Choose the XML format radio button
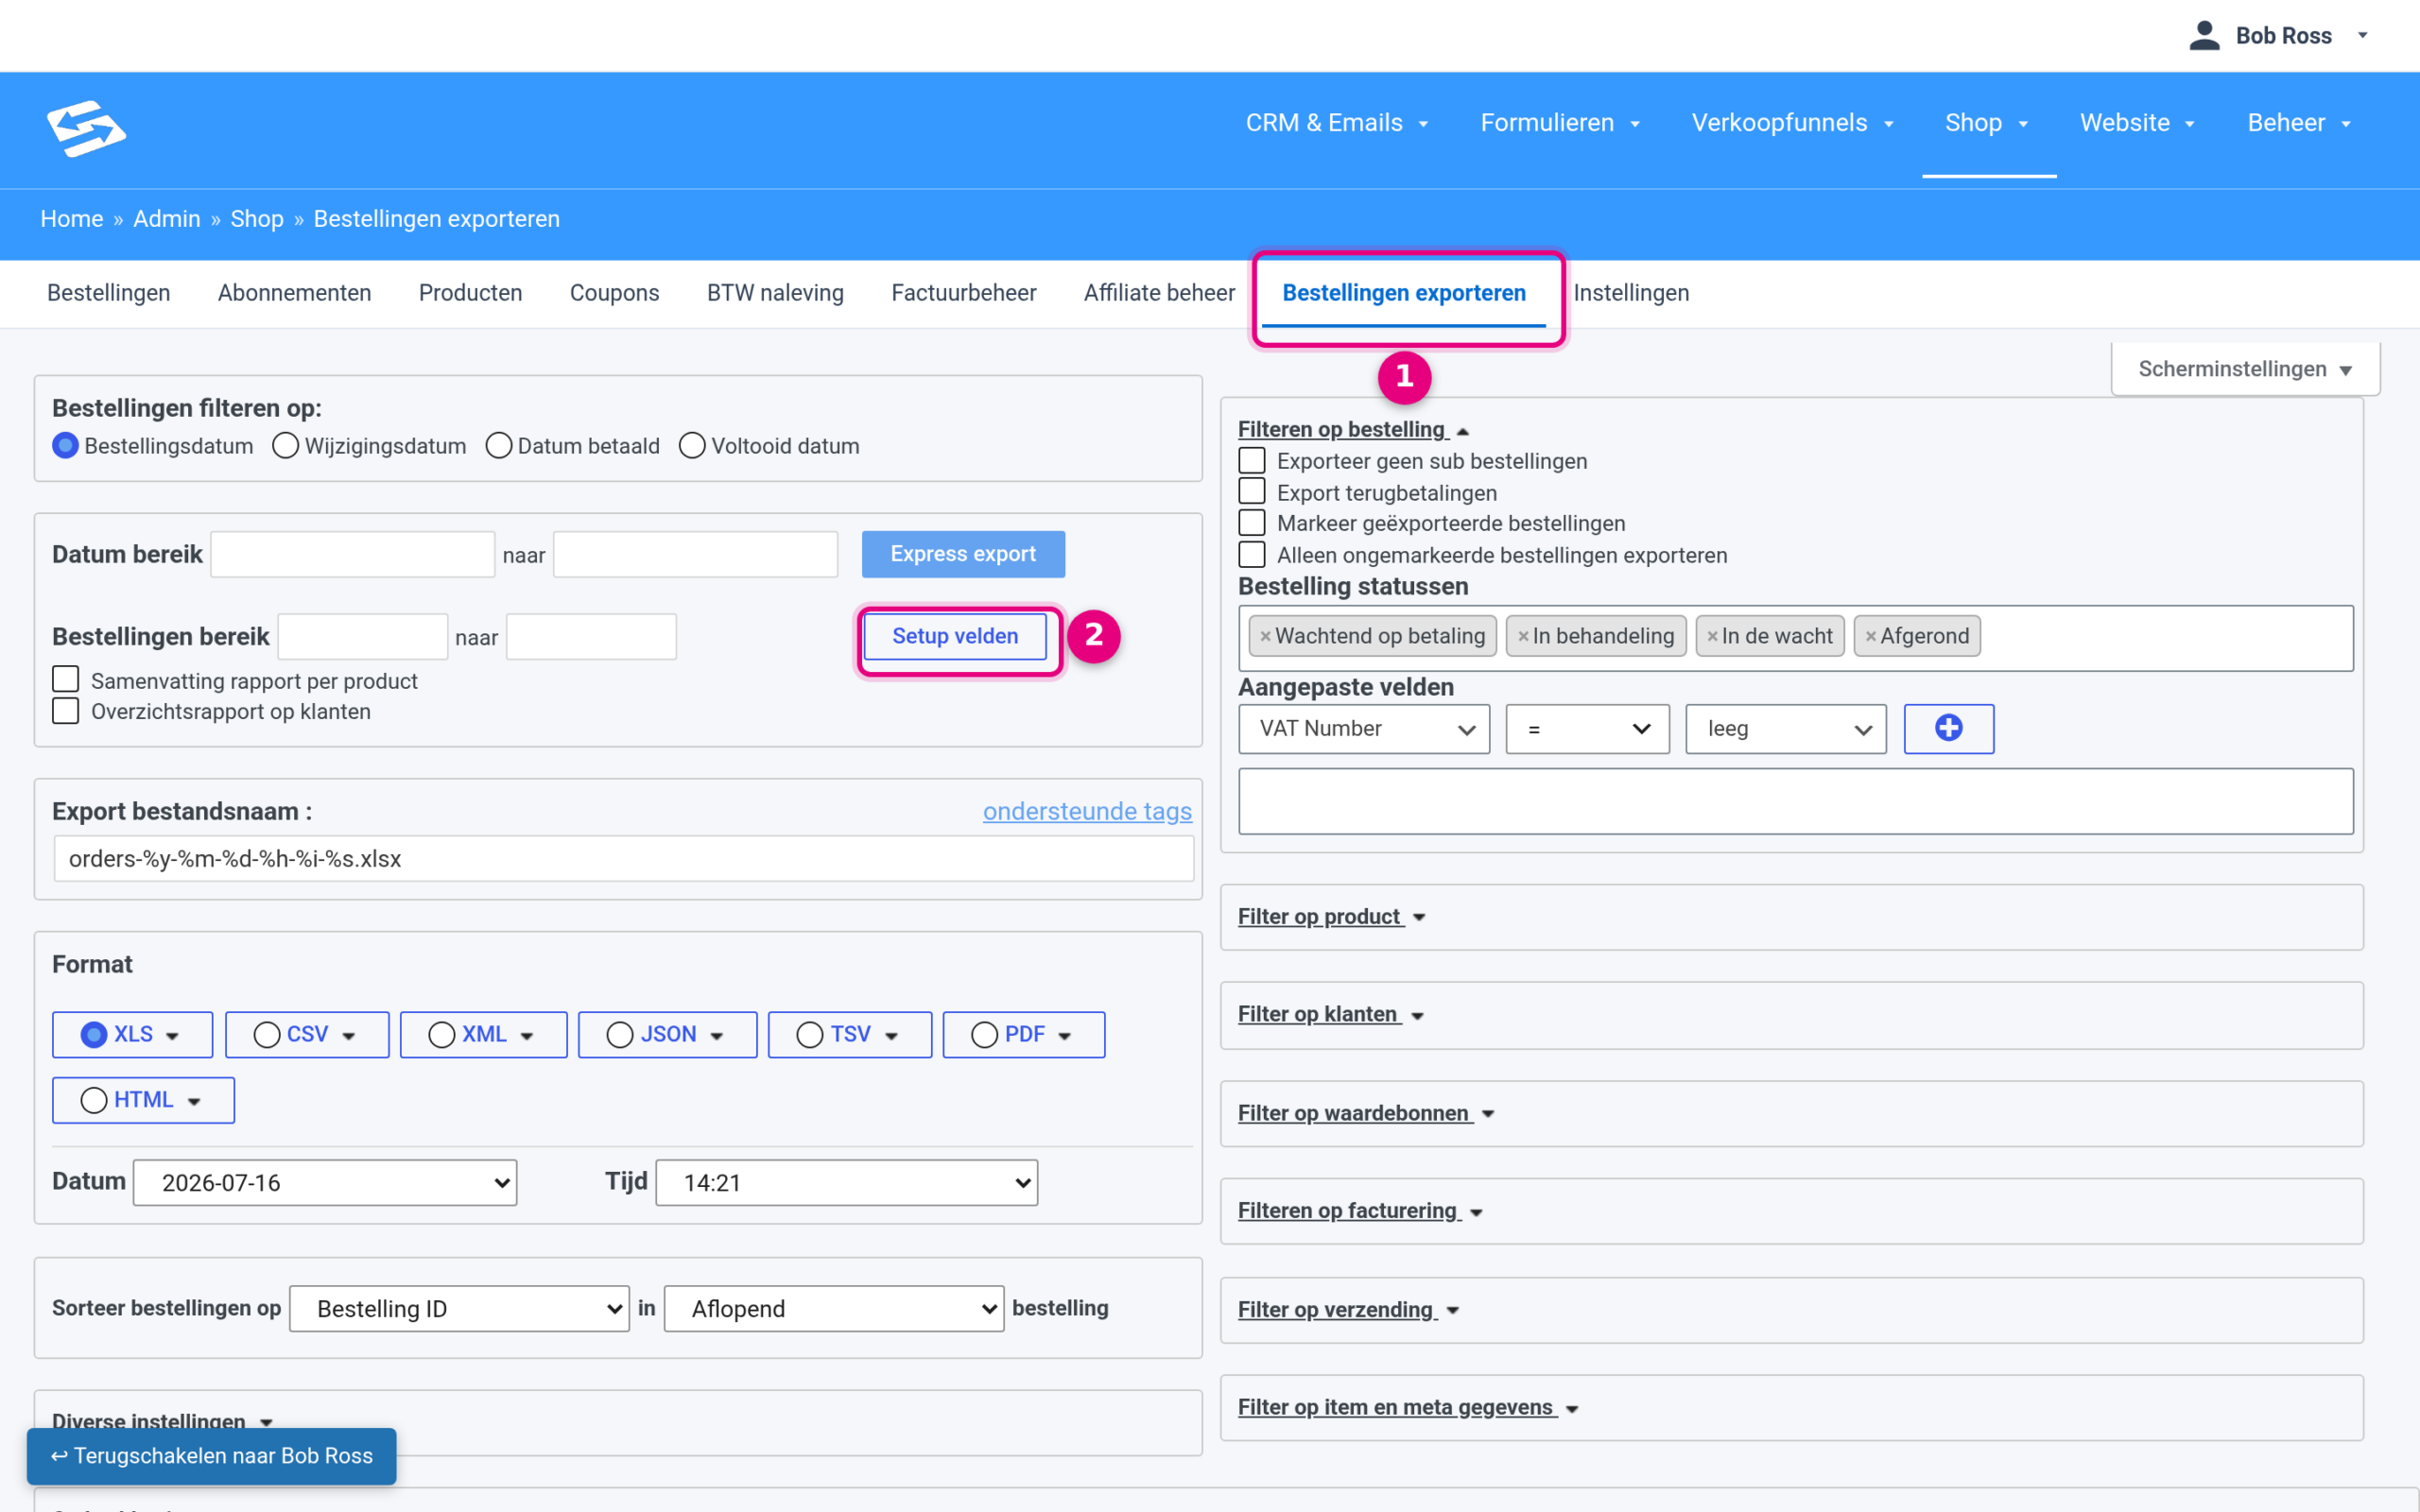 click(x=442, y=1035)
